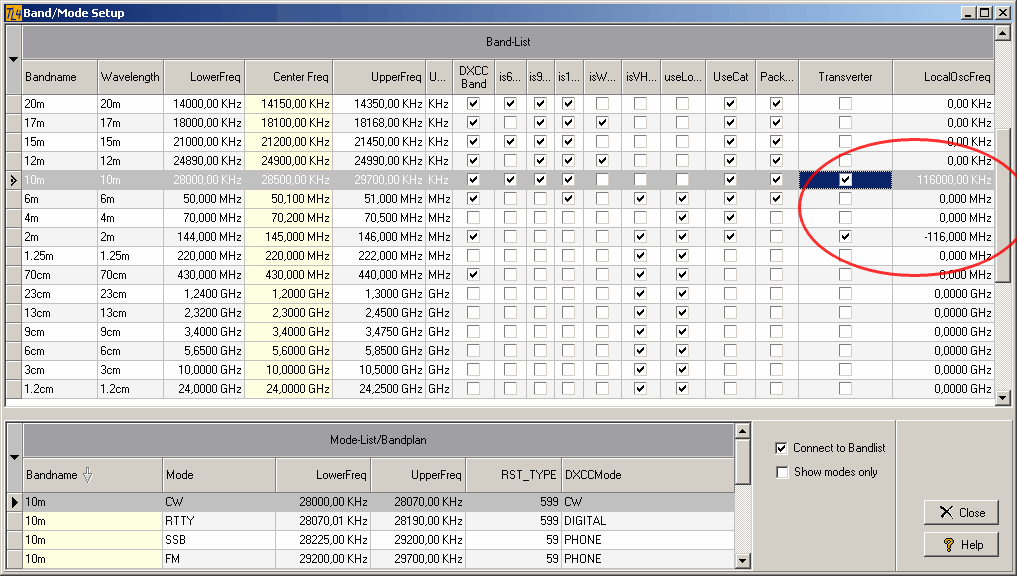The image size is (1017, 576).
Task: Select the FM mode cell
Action: pos(219,558)
